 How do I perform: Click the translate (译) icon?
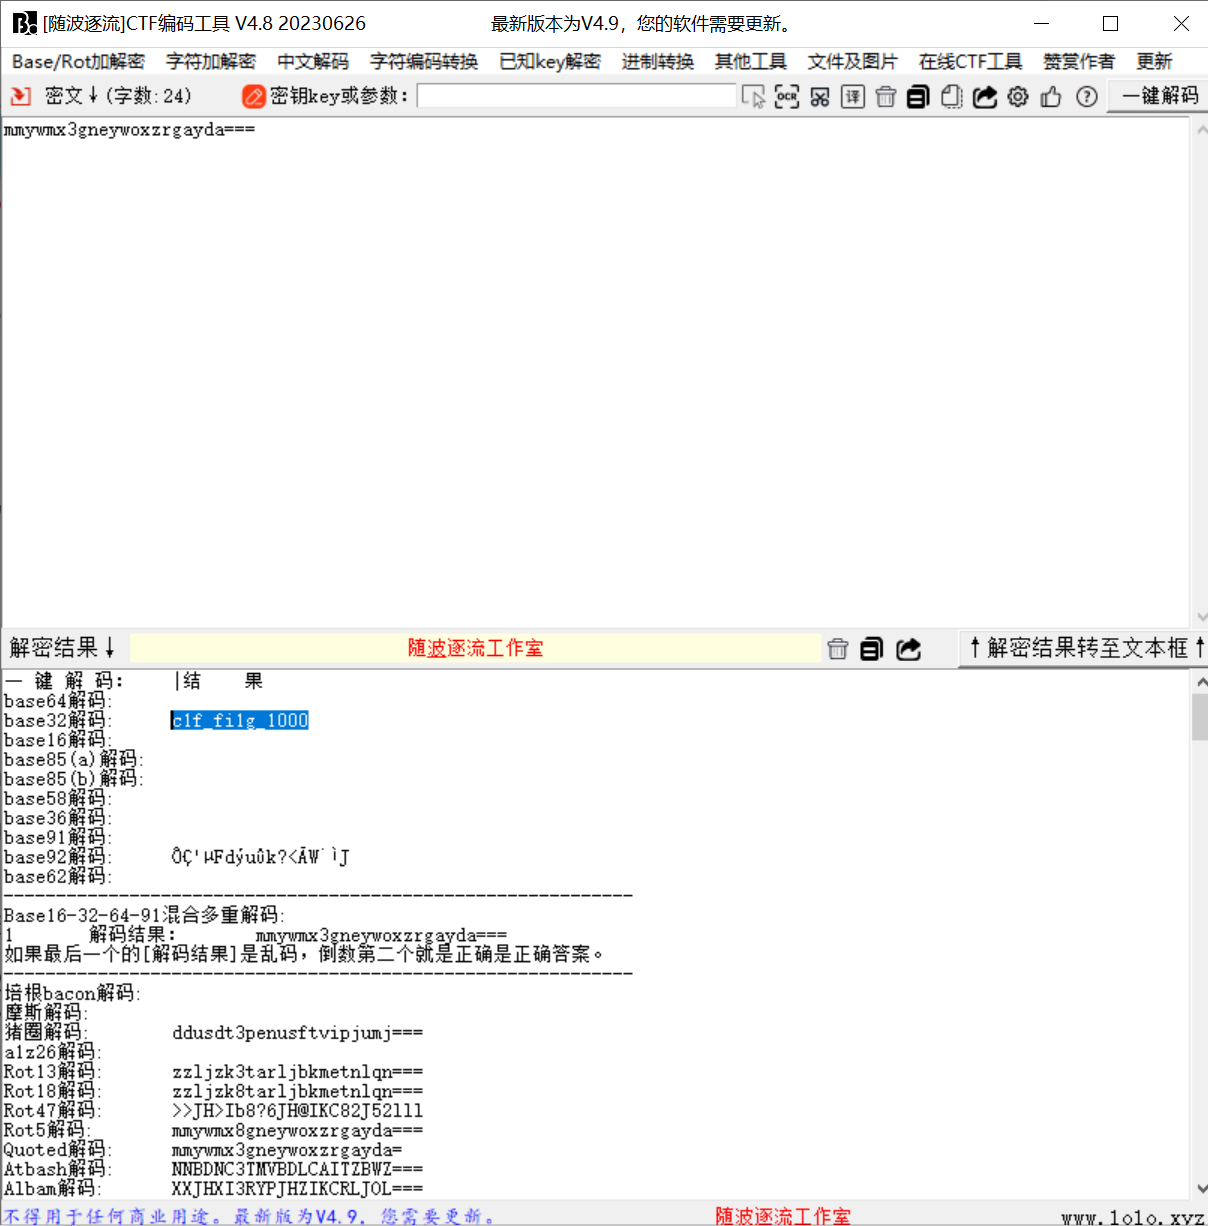pos(853,97)
